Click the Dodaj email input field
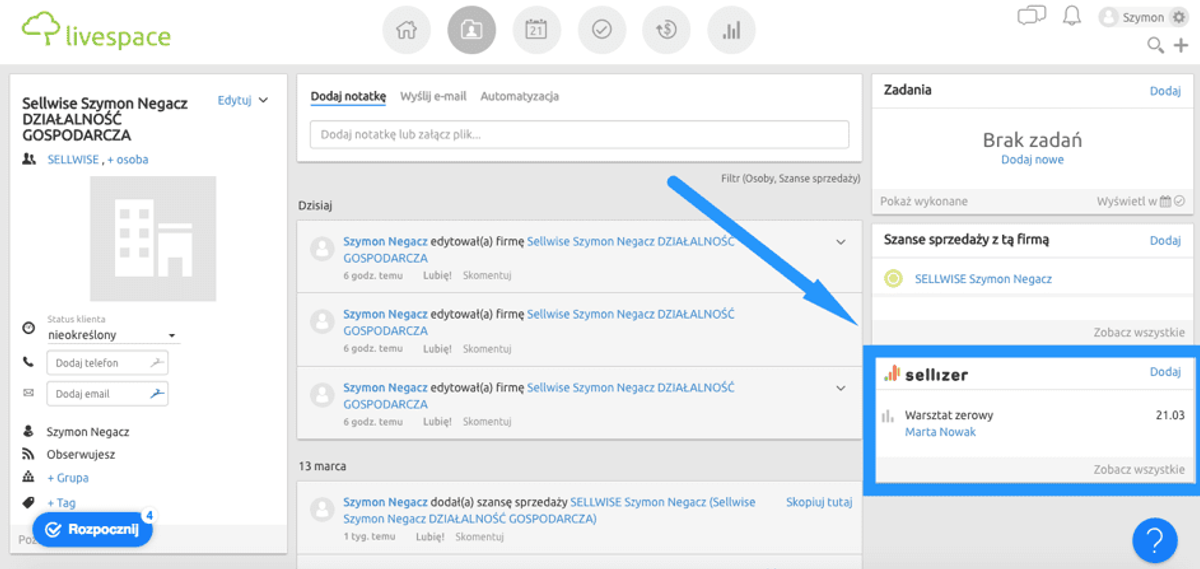The image size is (1200, 569). tap(107, 394)
